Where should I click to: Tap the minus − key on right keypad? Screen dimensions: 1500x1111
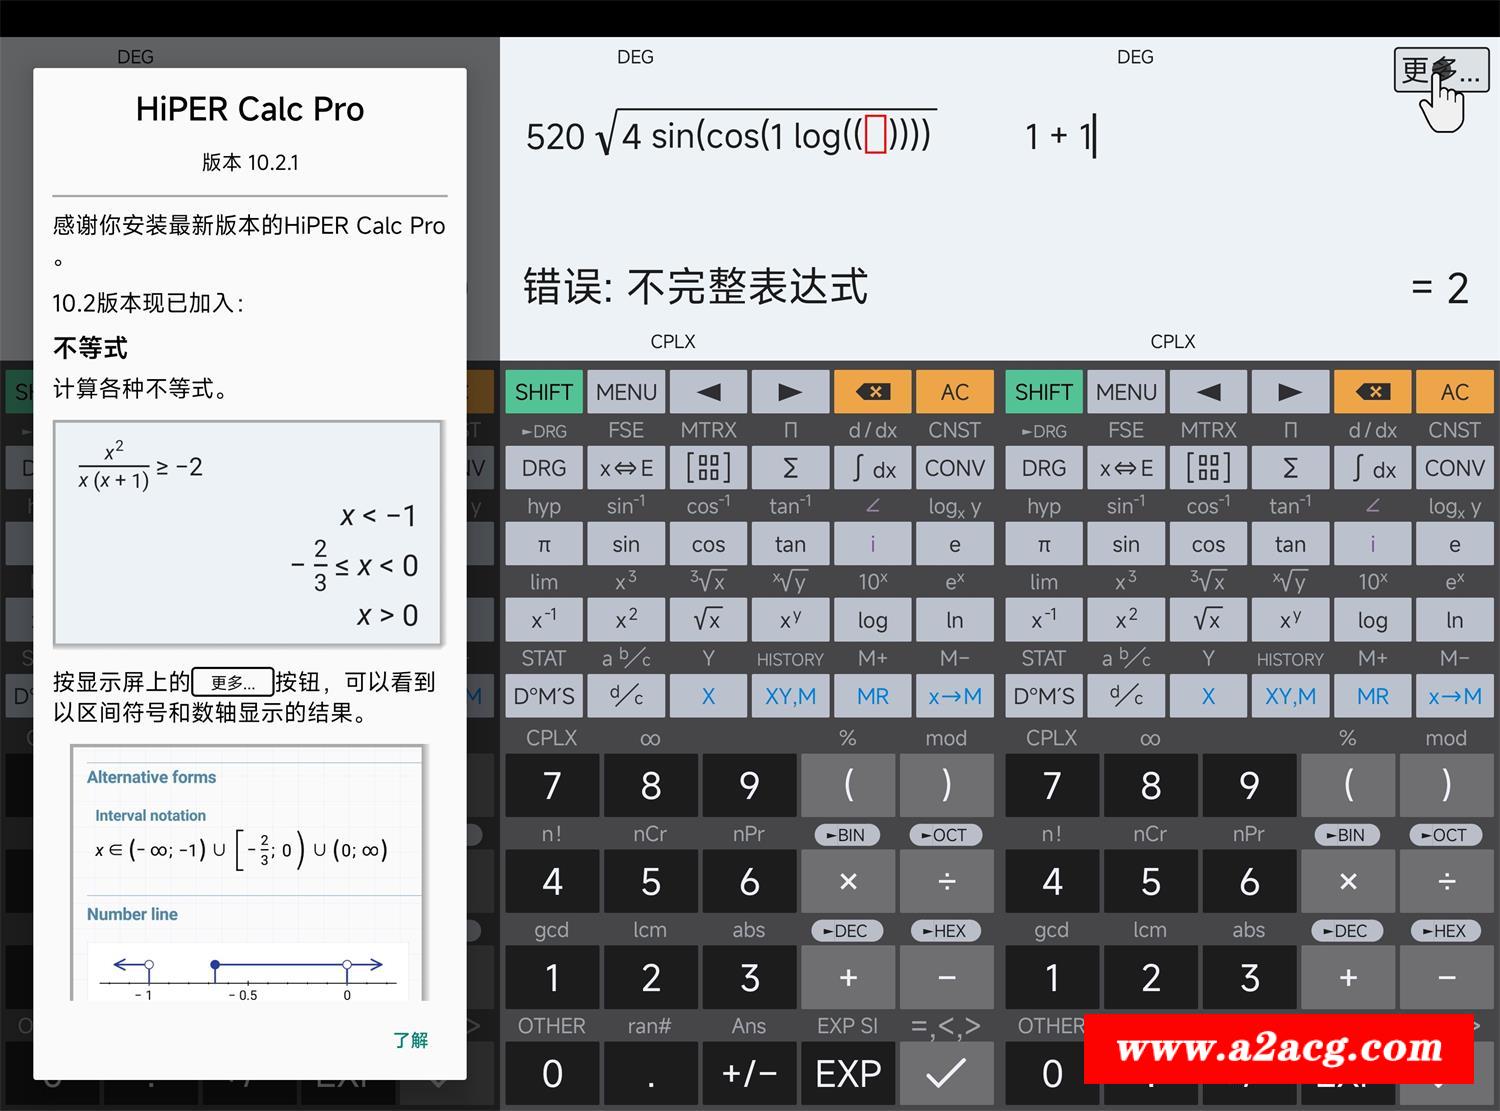pos(1447,977)
